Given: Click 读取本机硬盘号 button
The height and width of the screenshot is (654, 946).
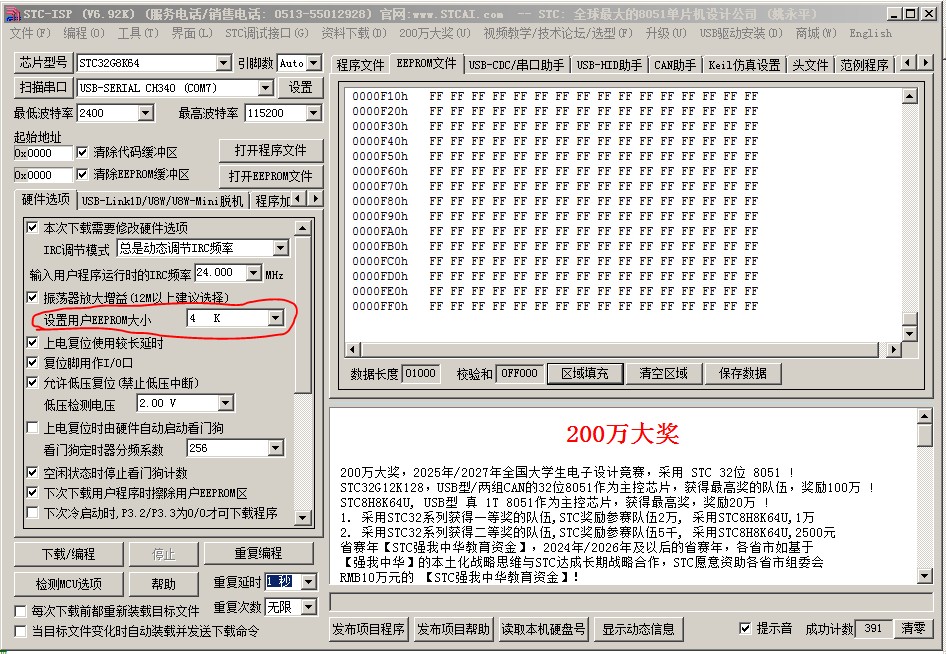Looking at the screenshot, I should tap(544, 629).
